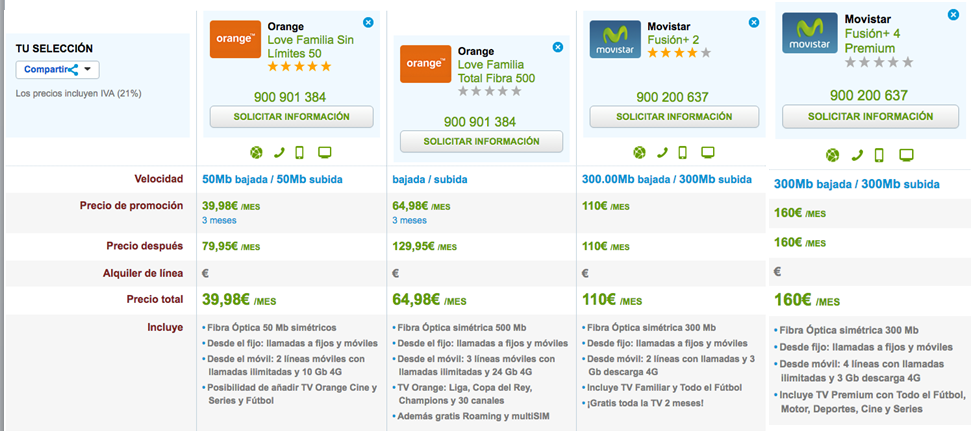This screenshot has height=431, width=972.
Task: Open the Compartir share dropdown
Action: (x=57, y=69)
